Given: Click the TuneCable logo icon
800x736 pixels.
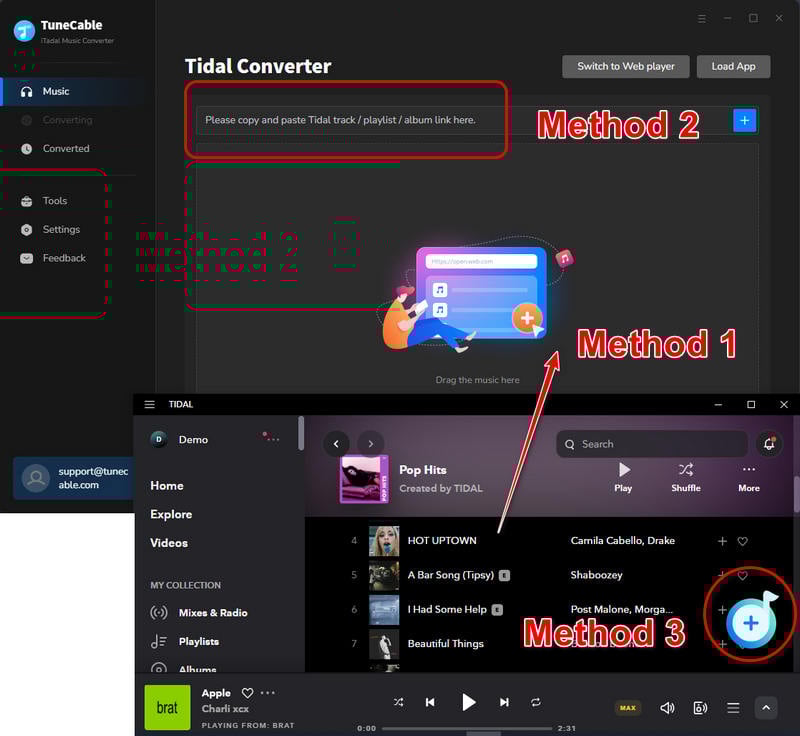Looking at the screenshot, I should [24, 31].
